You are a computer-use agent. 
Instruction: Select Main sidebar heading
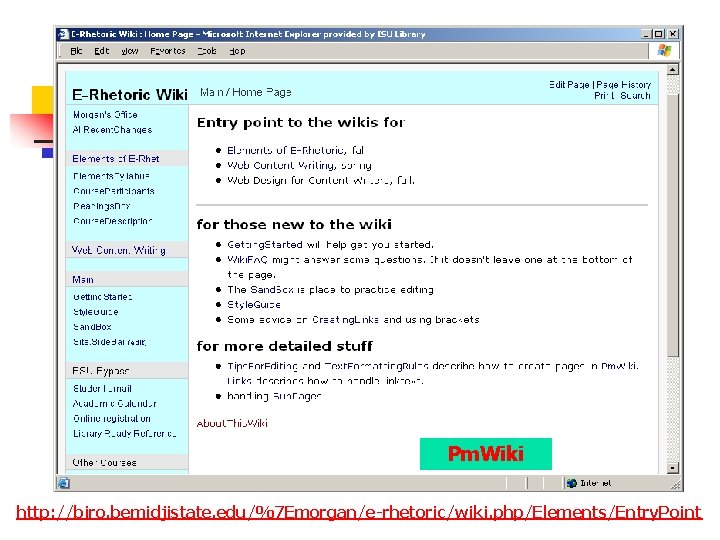(83, 280)
